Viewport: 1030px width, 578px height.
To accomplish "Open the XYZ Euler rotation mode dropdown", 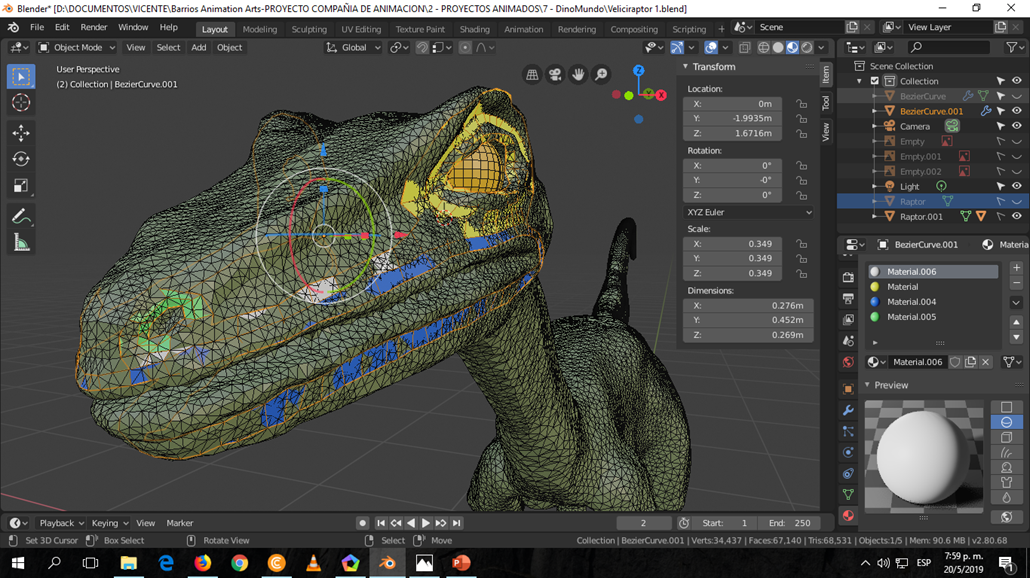I will click(x=748, y=212).
